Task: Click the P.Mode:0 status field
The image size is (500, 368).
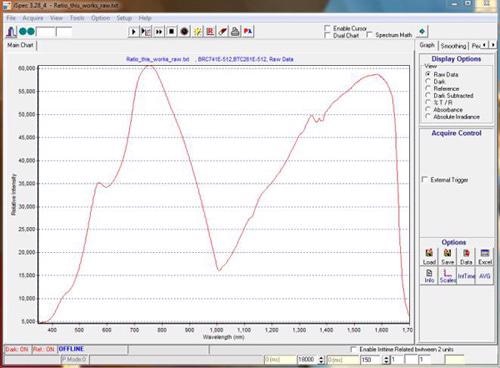Action: tap(74, 360)
